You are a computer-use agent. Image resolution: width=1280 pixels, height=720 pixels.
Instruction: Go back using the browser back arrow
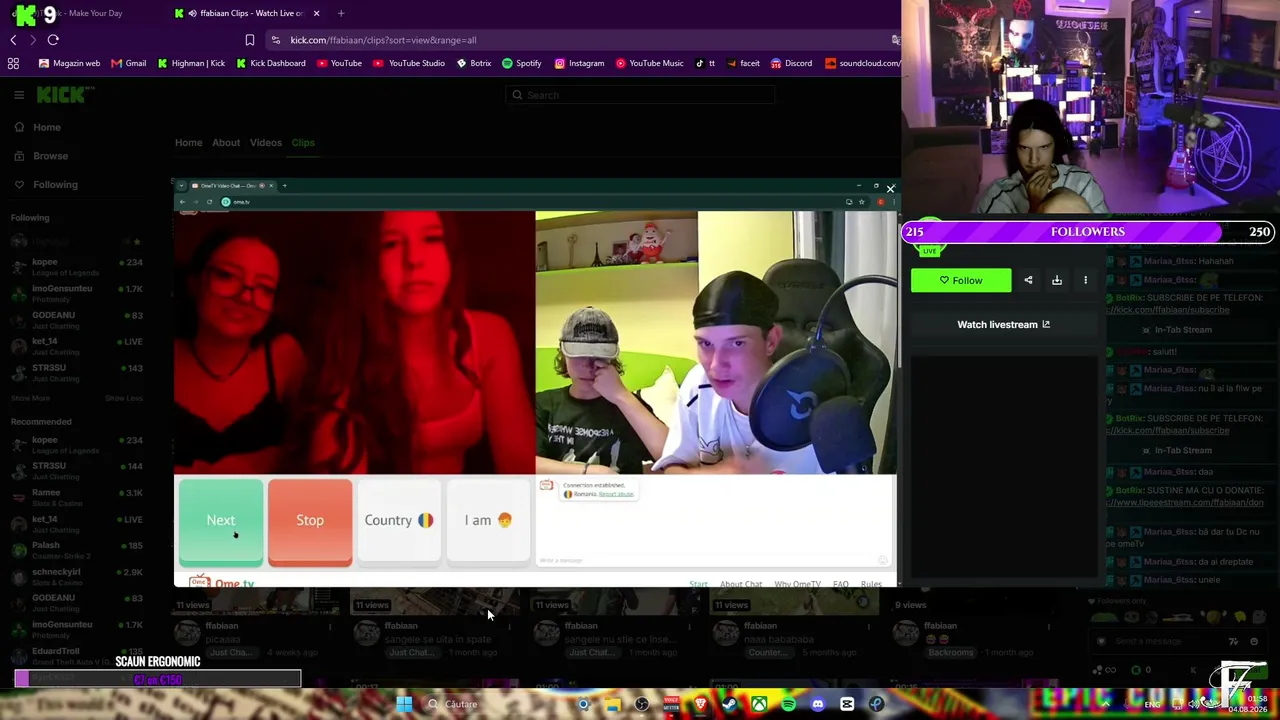click(x=13, y=40)
